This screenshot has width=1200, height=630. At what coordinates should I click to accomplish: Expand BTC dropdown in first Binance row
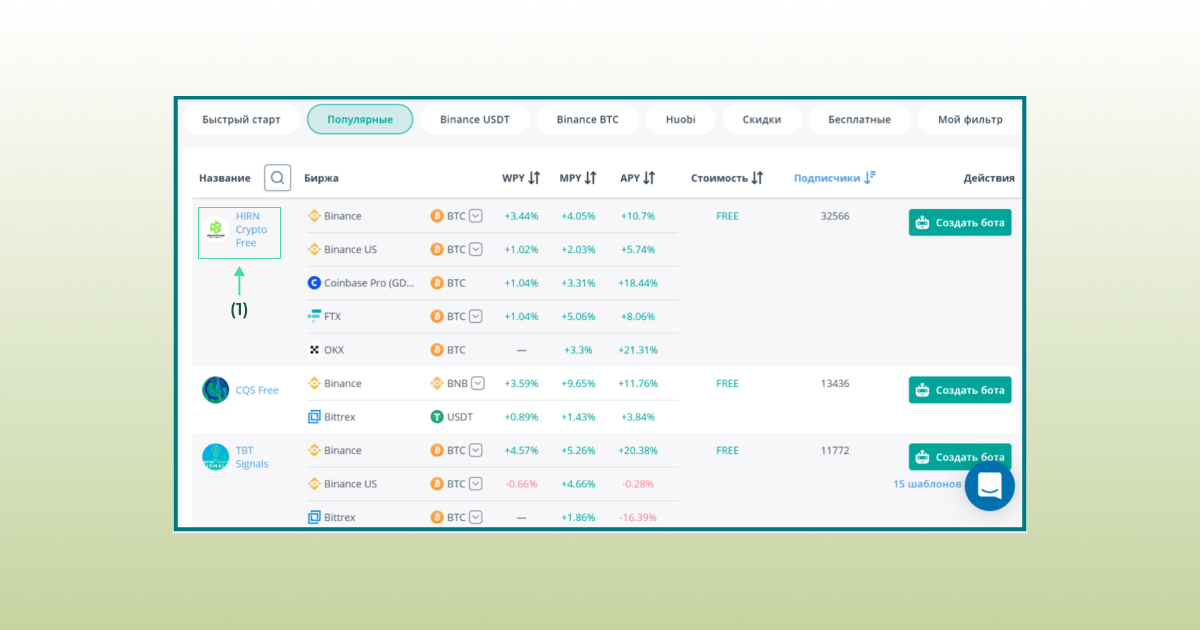pyautogui.click(x=476, y=216)
